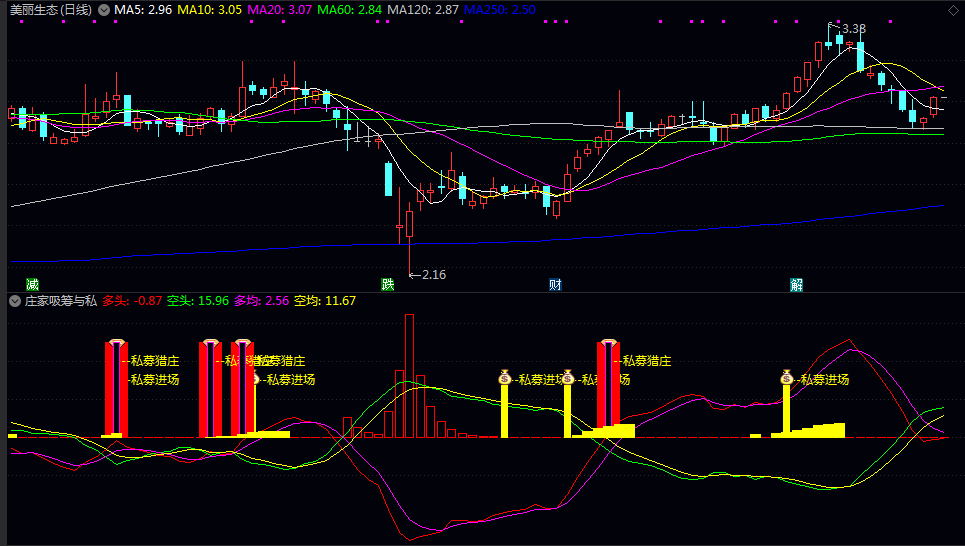This screenshot has height=546, width=965.
Task: Open the dropdown arrow beside 庄家吸筹与私
Action: click(x=15, y=301)
